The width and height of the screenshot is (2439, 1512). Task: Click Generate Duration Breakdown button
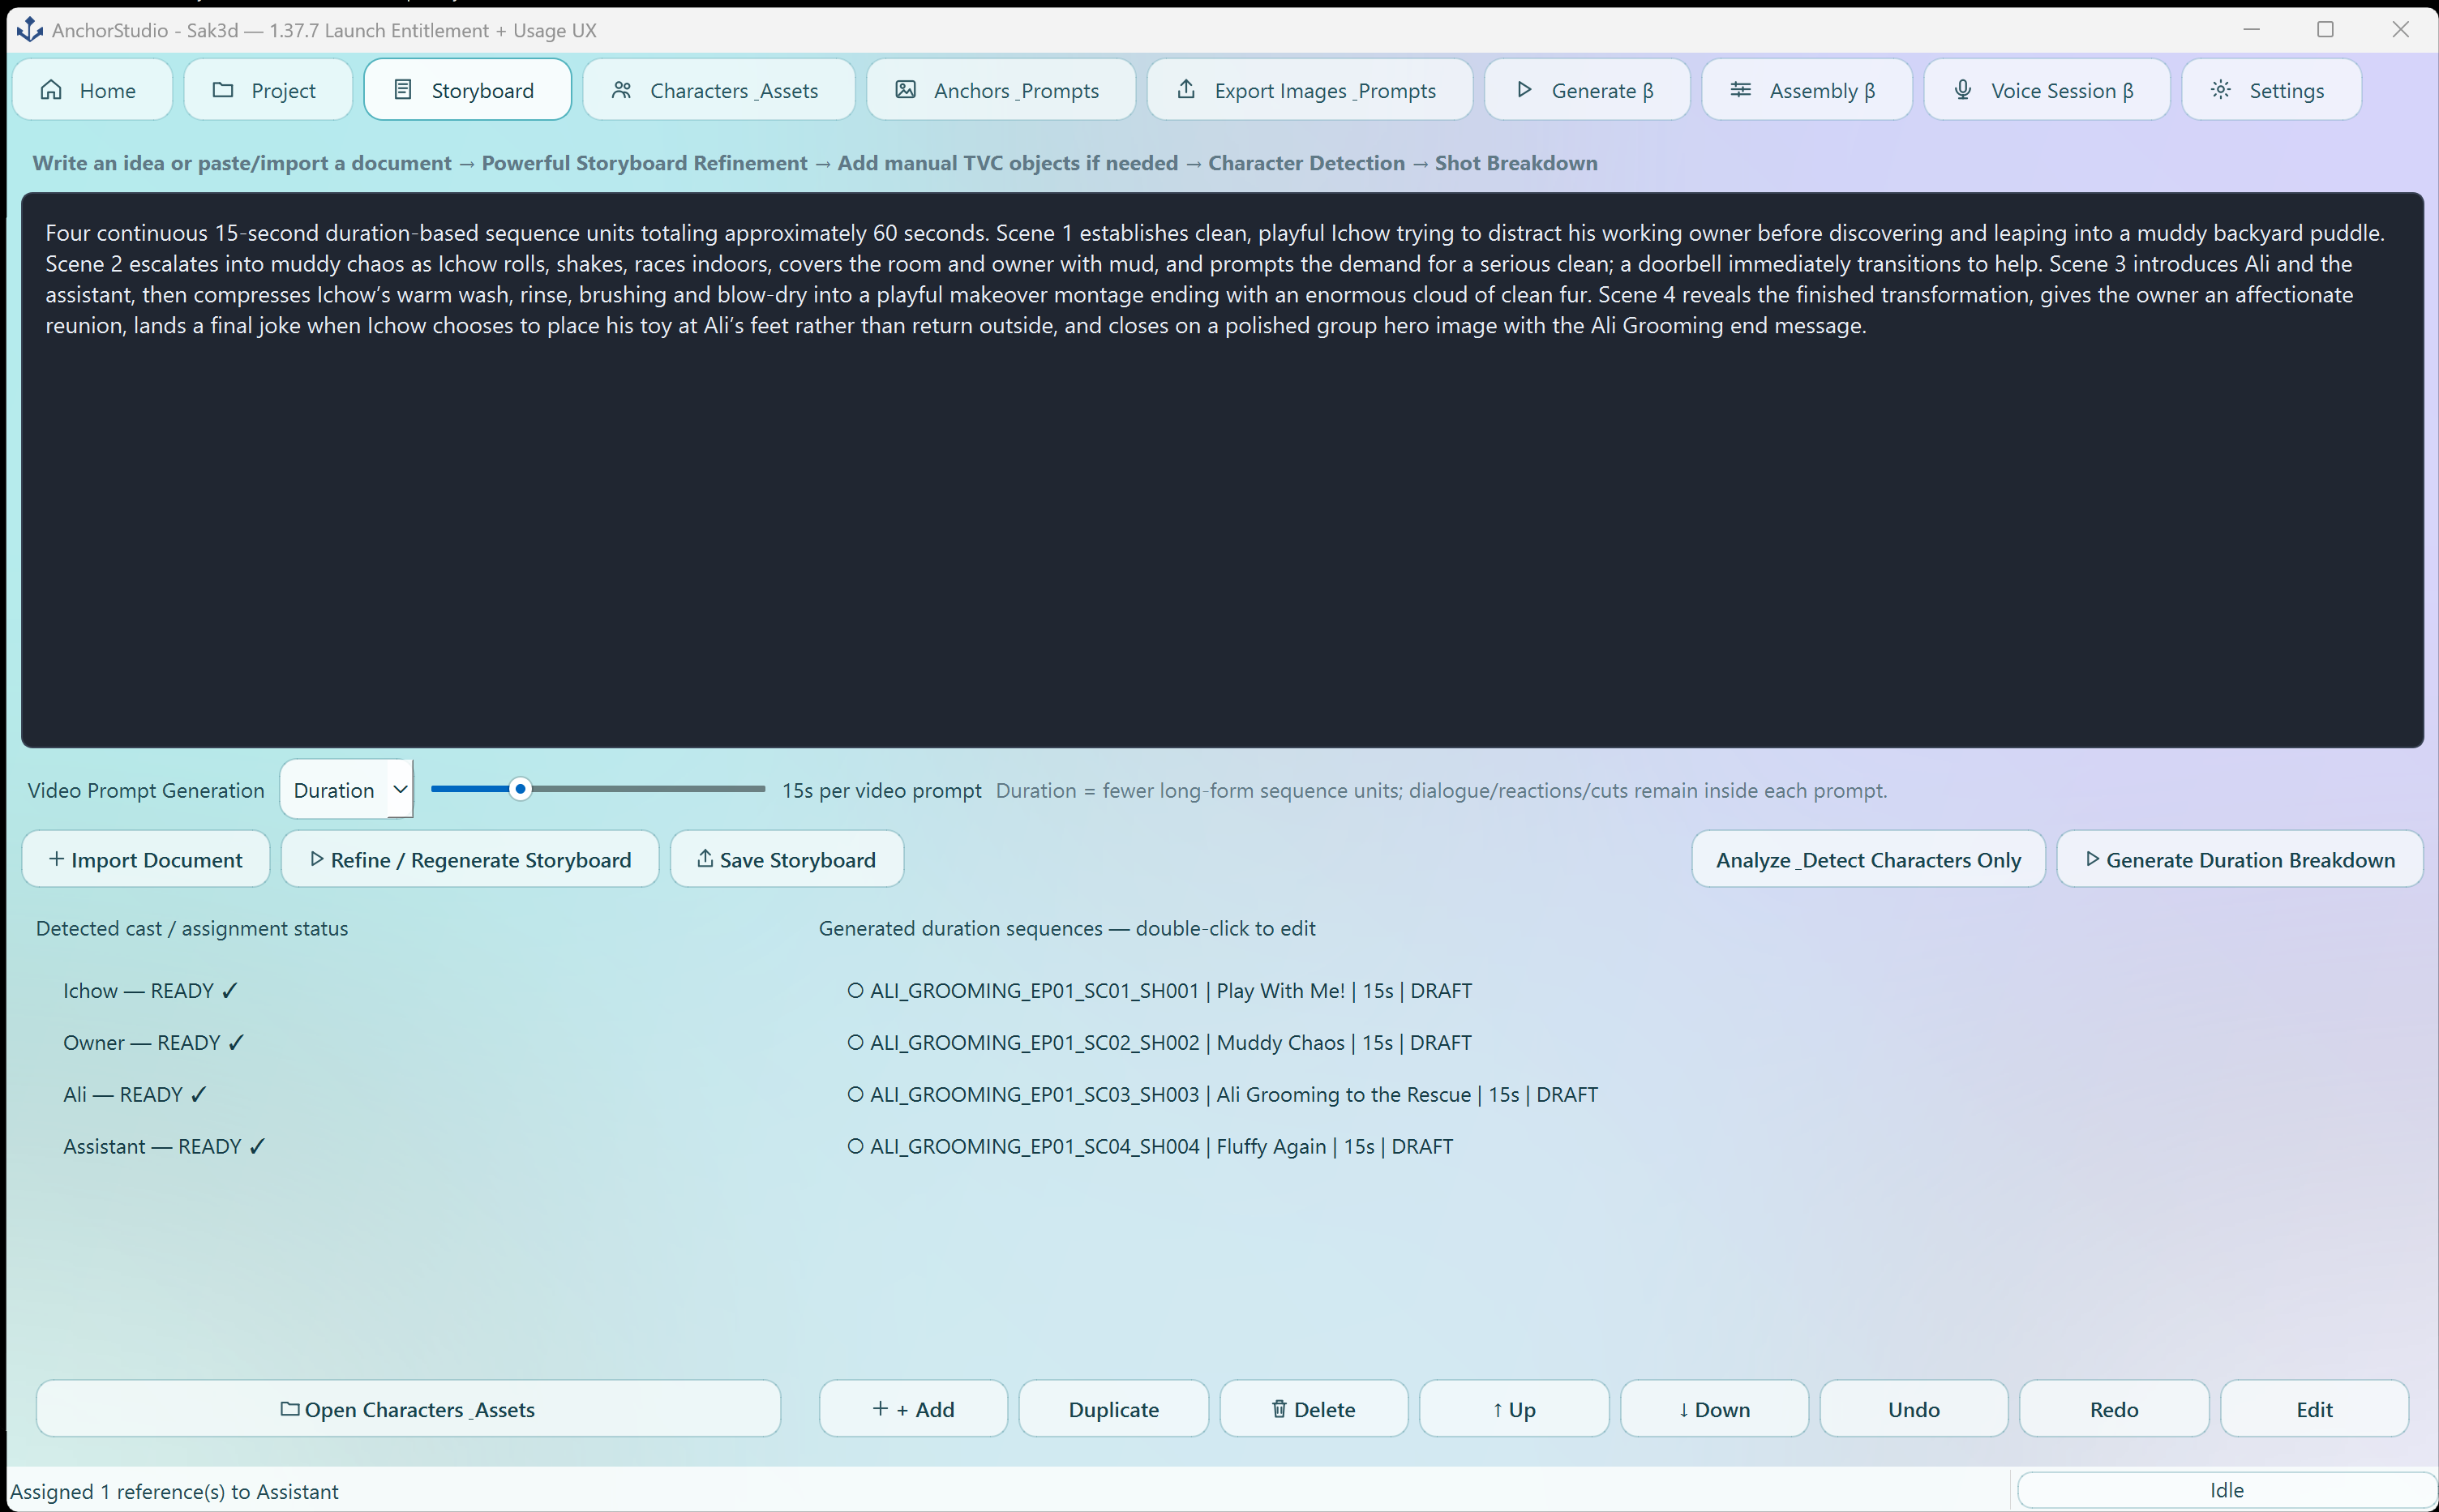(x=2239, y=859)
